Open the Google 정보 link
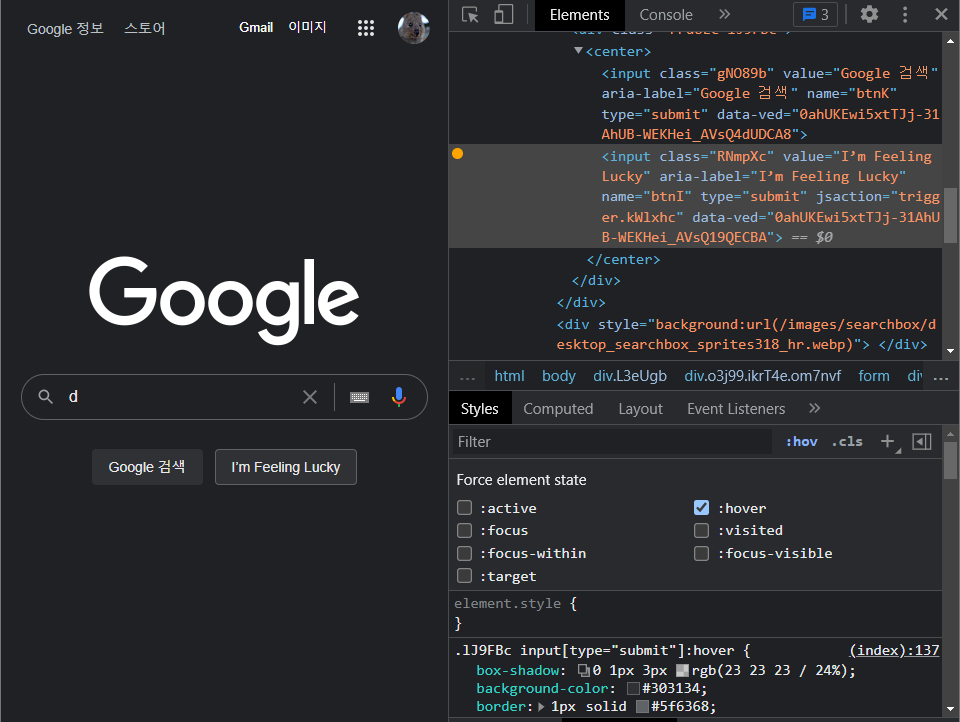Image resolution: width=960 pixels, height=722 pixels. coord(66,29)
